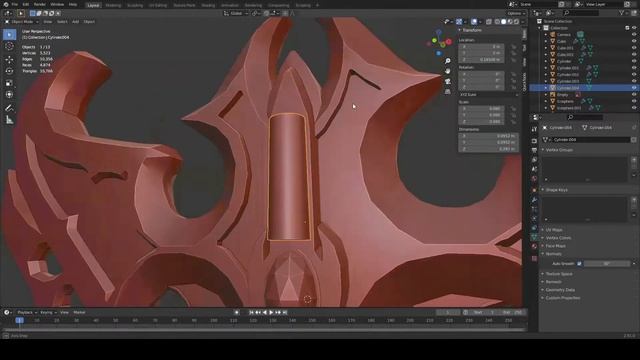The height and width of the screenshot is (360, 640).
Task: Open the Marker timeline menu
Action: click(x=79, y=313)
